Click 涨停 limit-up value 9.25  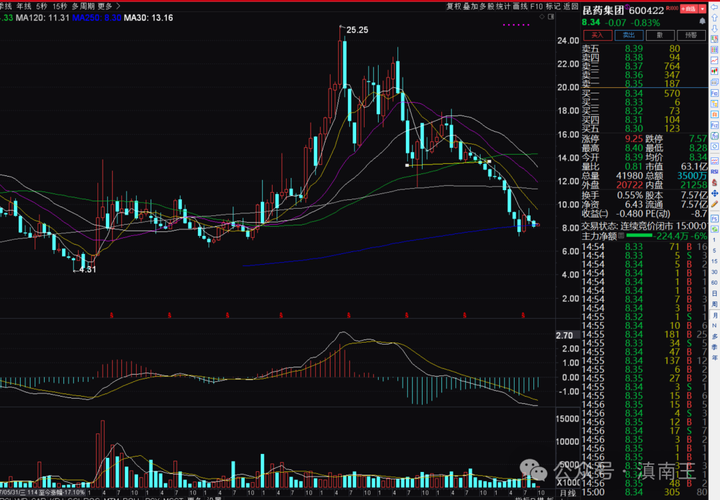(x=634, y=139)
